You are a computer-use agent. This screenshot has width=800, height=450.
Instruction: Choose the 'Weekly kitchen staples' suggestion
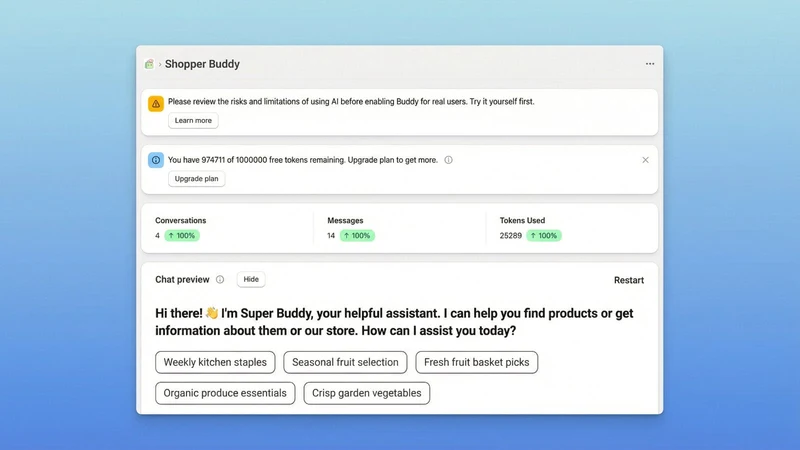pyautogui.click(x=215, y=362)
